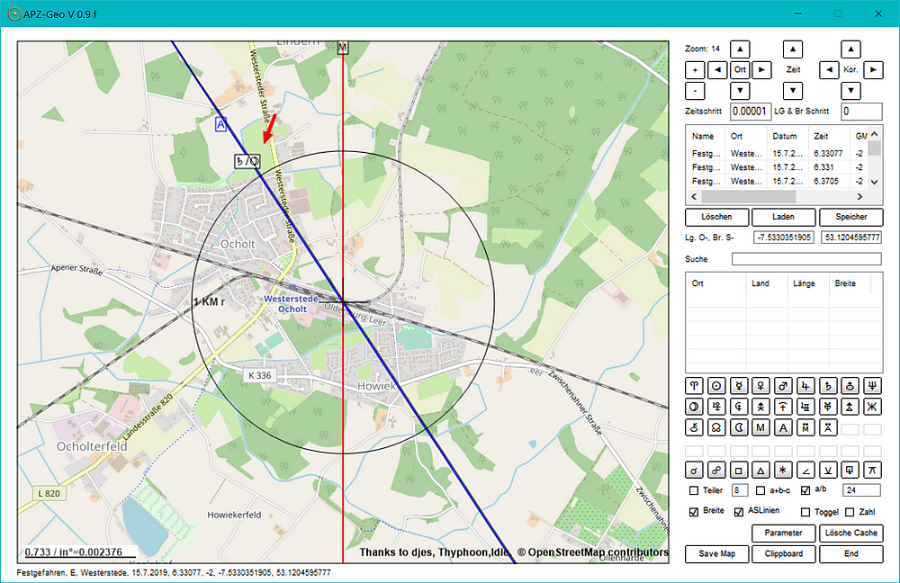Choose the conjunction aspect symbol
Image resolution: width=900 pixels, height=583 pixels.
[694, 471]
